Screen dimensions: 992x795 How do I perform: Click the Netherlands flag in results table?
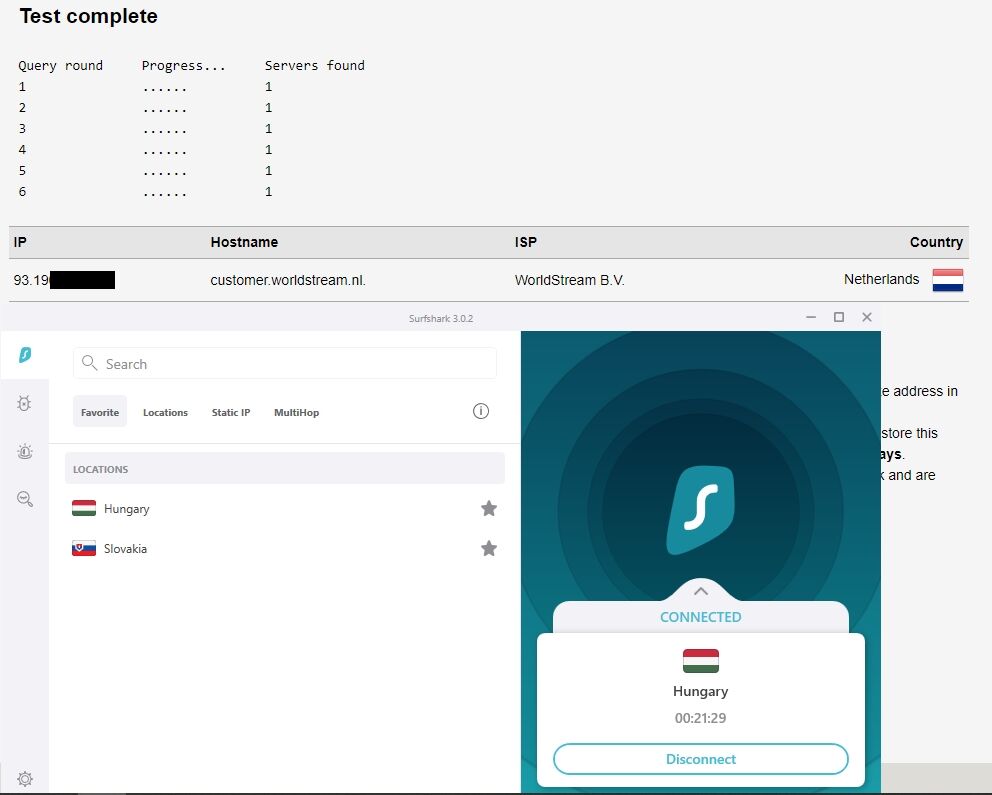(x=948, y=280)
